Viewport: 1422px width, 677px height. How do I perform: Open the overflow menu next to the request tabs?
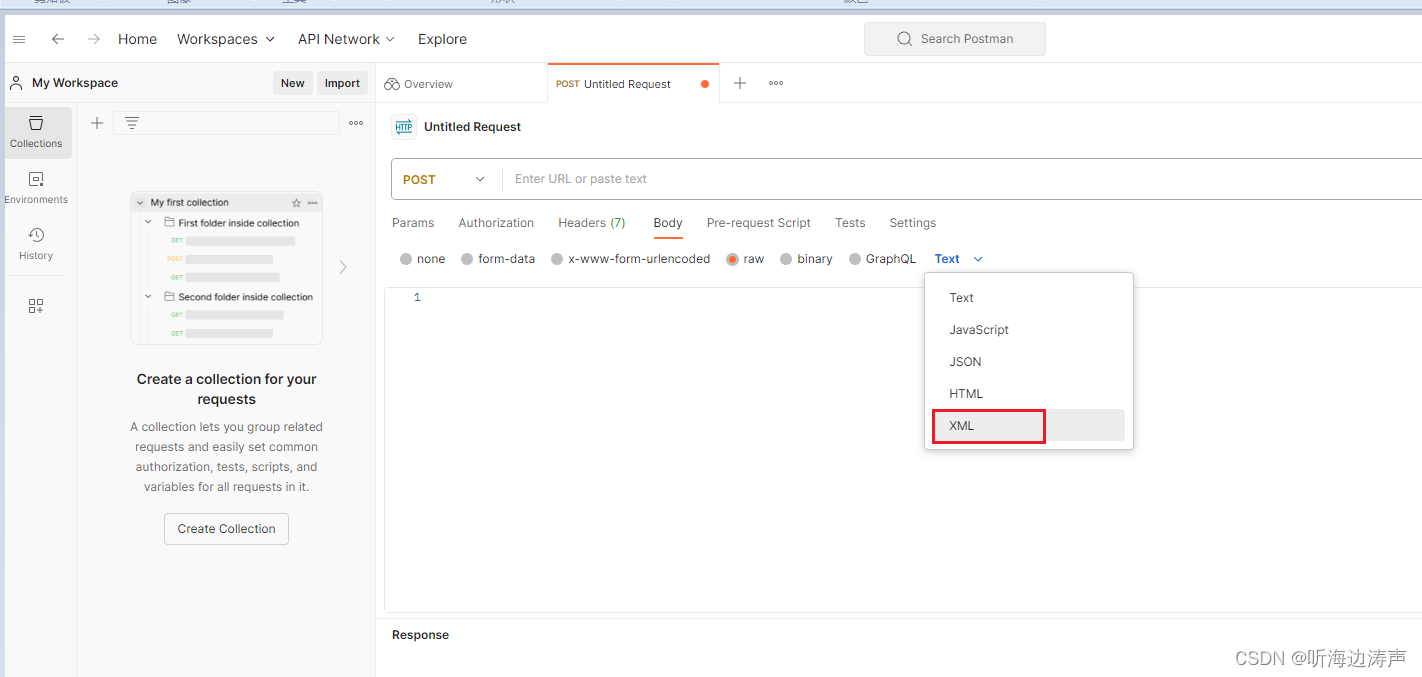(775, 83)
